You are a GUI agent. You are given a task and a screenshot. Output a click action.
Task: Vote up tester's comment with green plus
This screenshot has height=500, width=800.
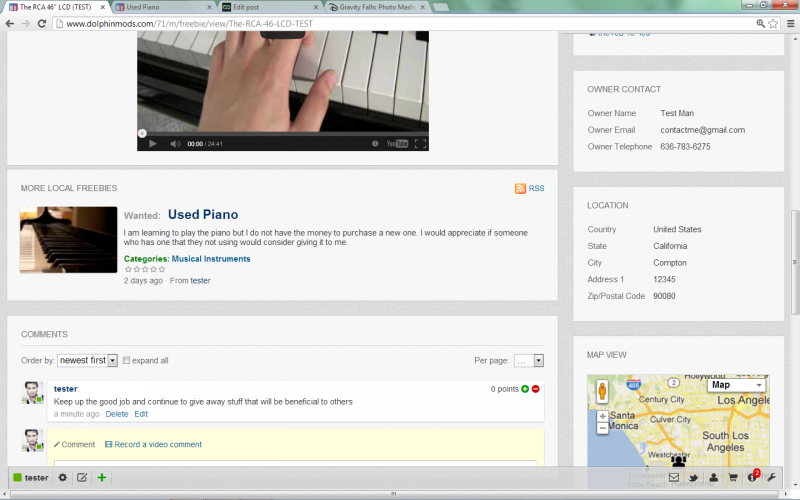coord(525,389)
